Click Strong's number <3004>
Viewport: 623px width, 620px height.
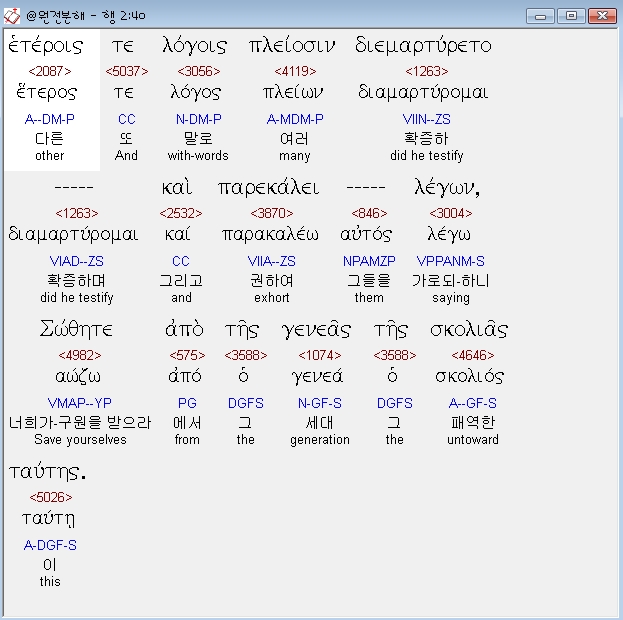451,213
